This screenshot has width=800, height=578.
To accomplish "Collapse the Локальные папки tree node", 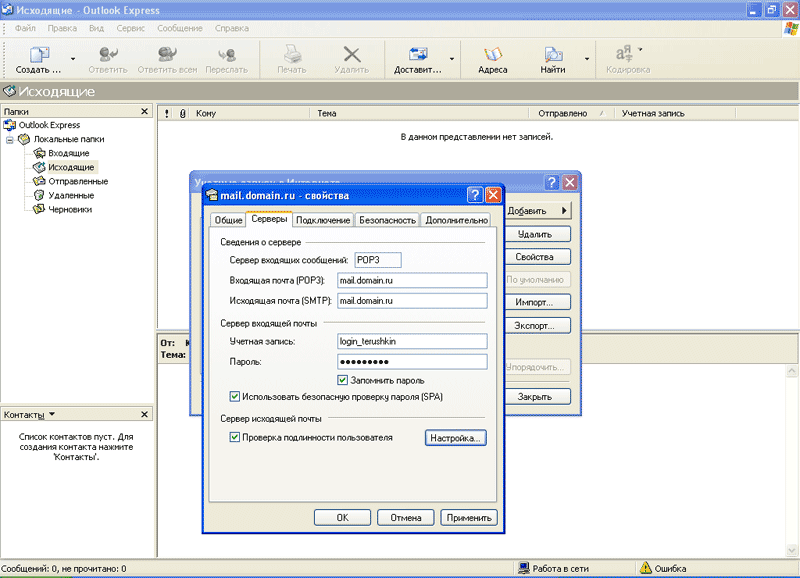I will point(10,139).
